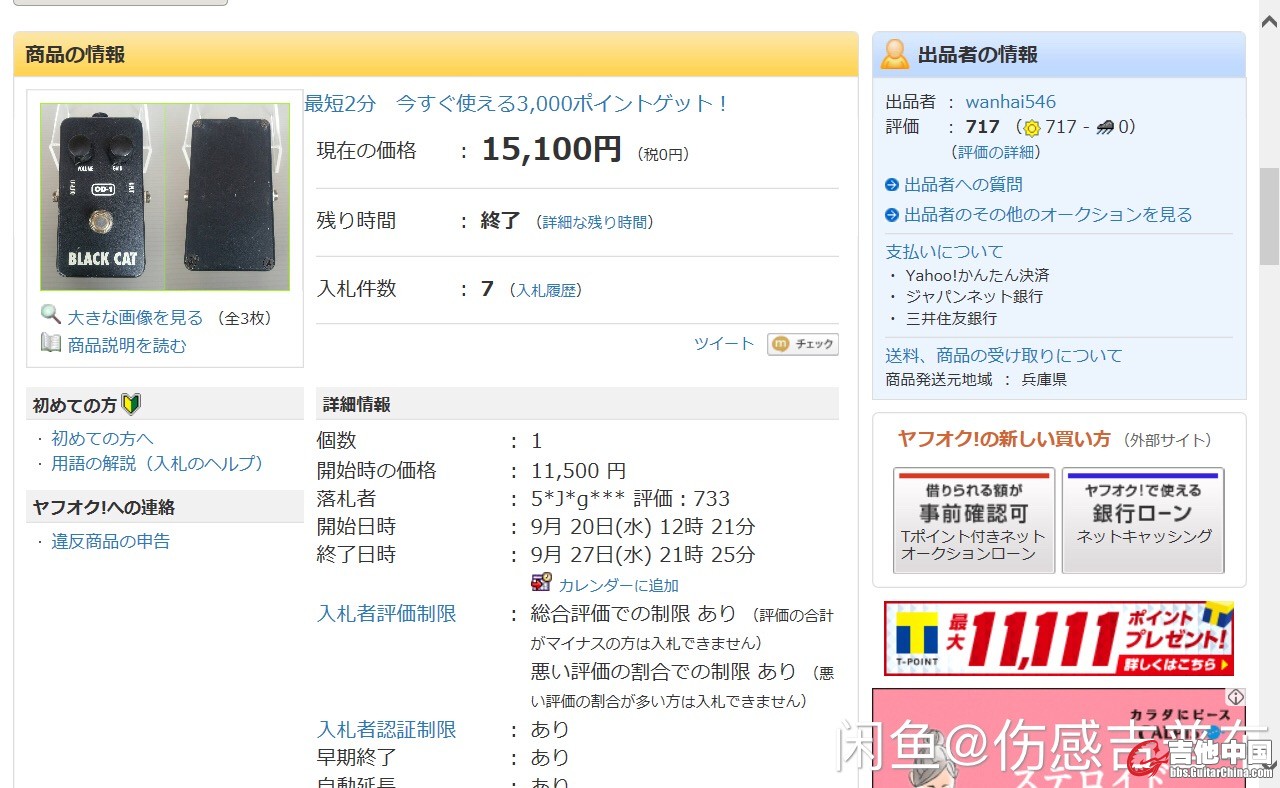Click Black Cat pedal front thumbnail
This screenshot has height=788, width=1280.
click(102, 197)
